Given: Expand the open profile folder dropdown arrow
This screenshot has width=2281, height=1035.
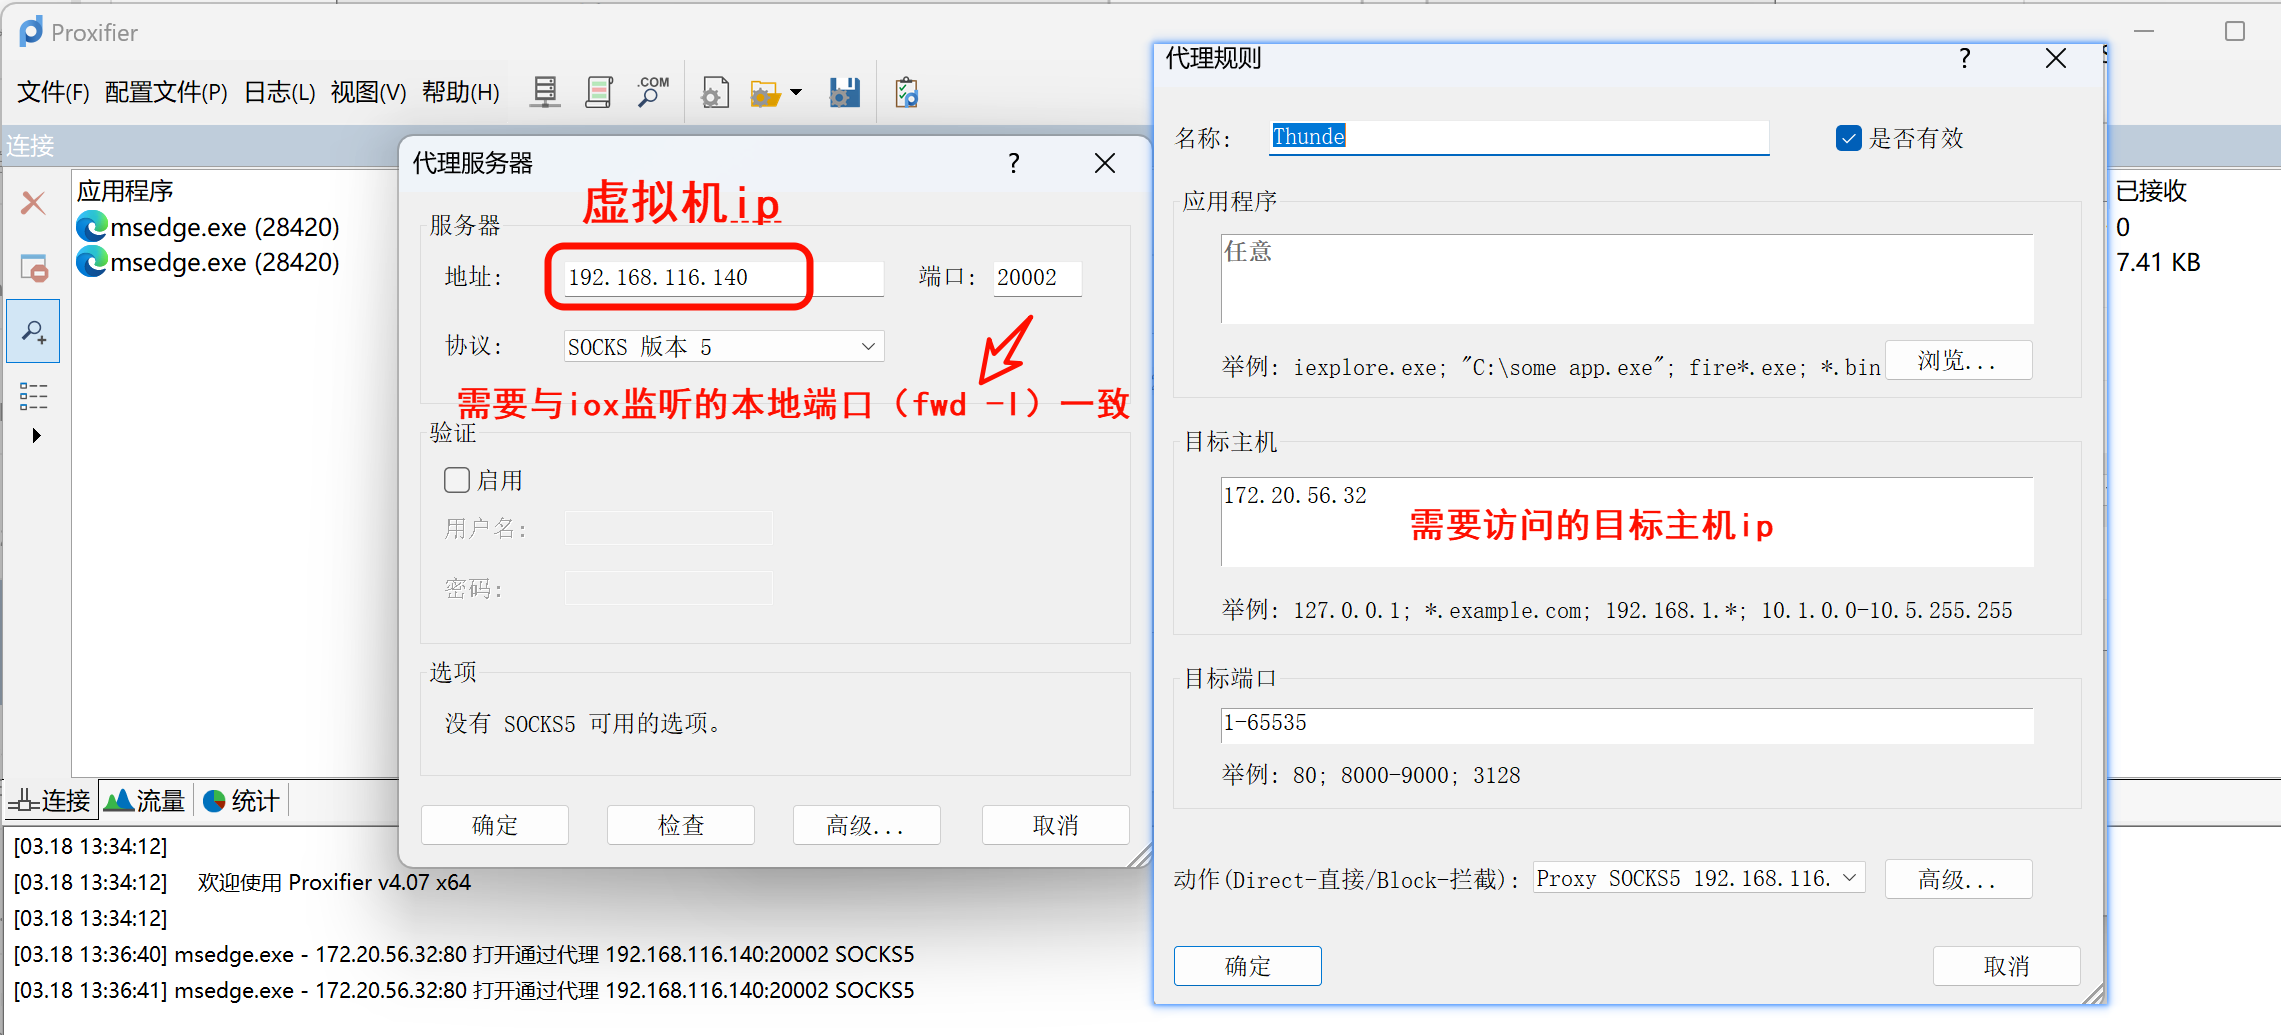Looking at the screenshot, I should [x=796, y=93].
